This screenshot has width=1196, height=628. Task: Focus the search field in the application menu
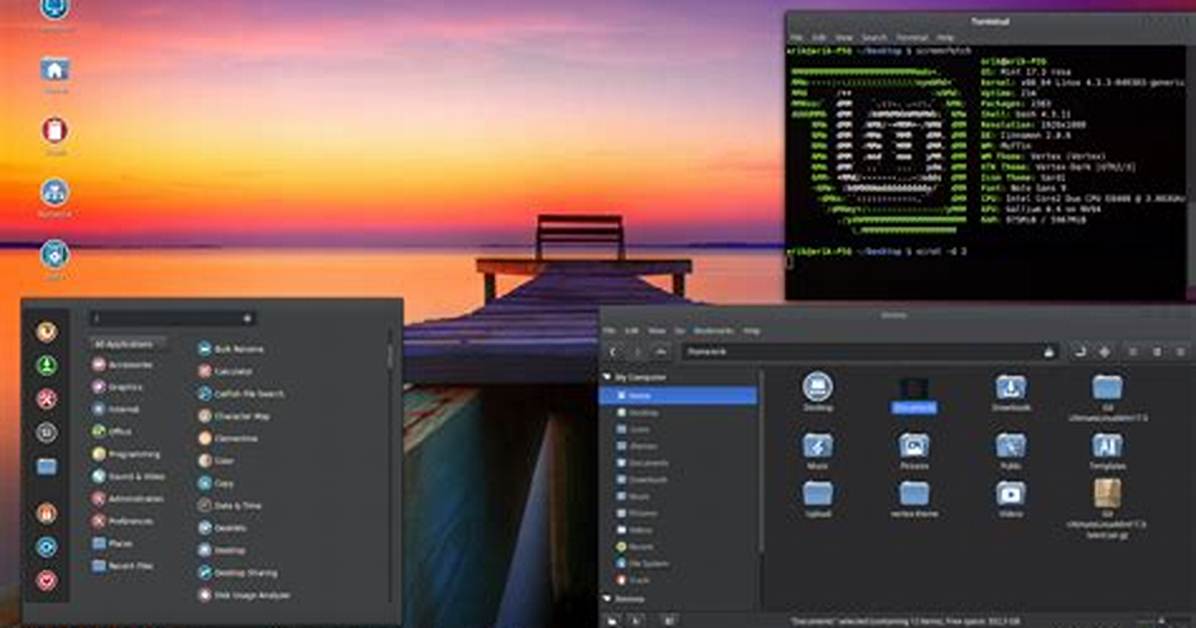pos(172,318)
